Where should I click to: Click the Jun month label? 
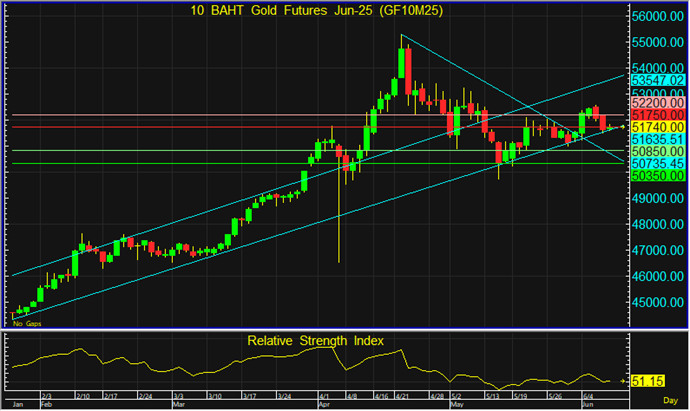(x=587, y=404)
